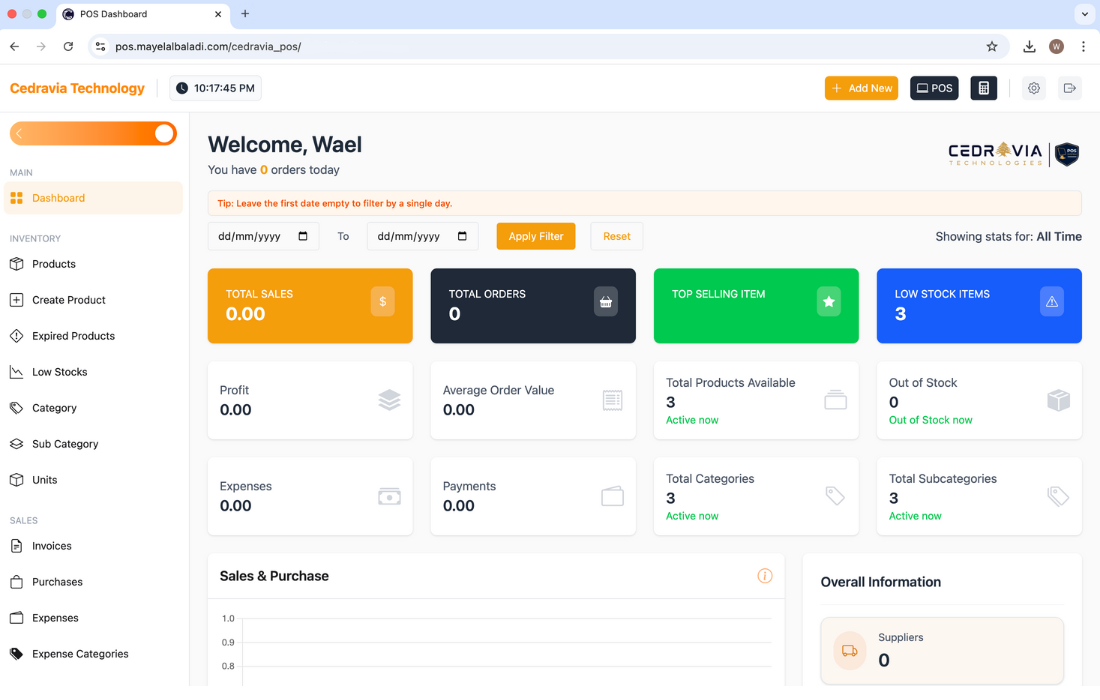Select Low Stocks from sidebar menu

60,372
